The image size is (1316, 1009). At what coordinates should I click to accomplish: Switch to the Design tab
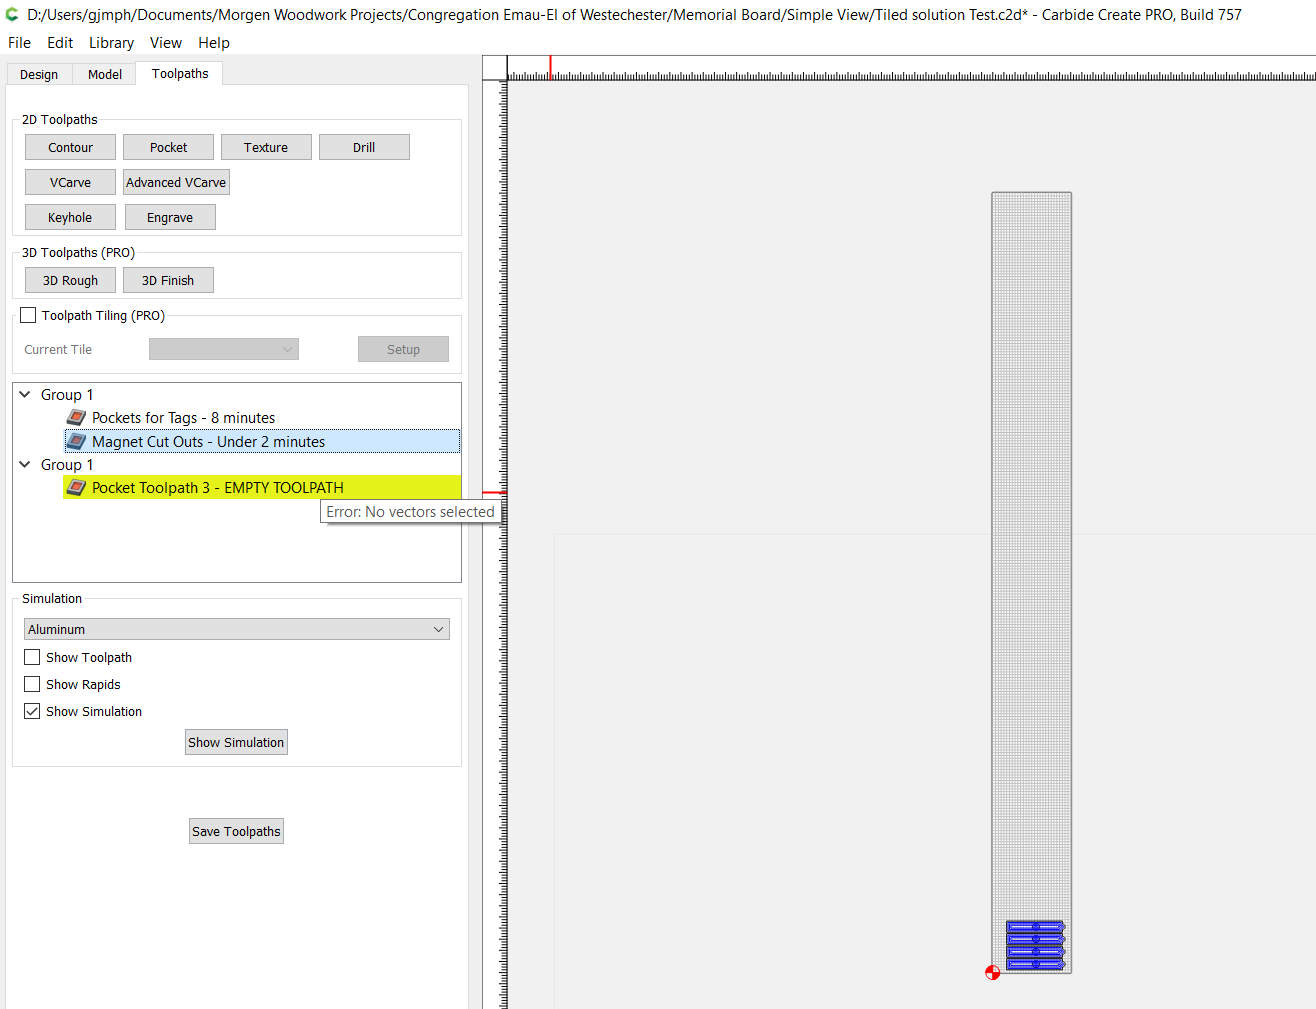coord(39,75)
